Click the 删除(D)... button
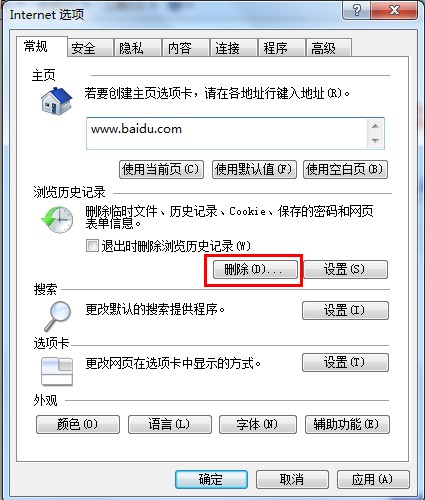Viewport: 425px width, 500px height. [255, 269]
